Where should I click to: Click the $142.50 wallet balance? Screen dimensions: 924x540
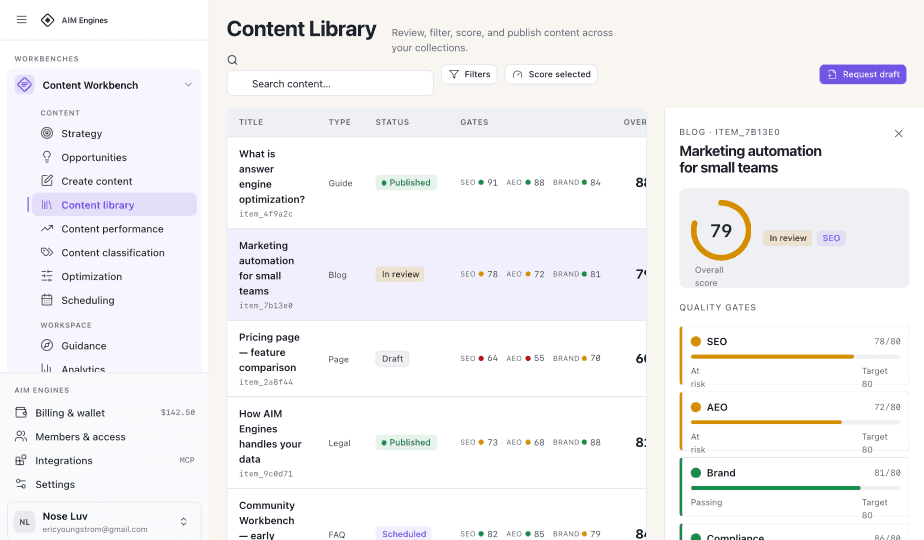tap(177, 413)
